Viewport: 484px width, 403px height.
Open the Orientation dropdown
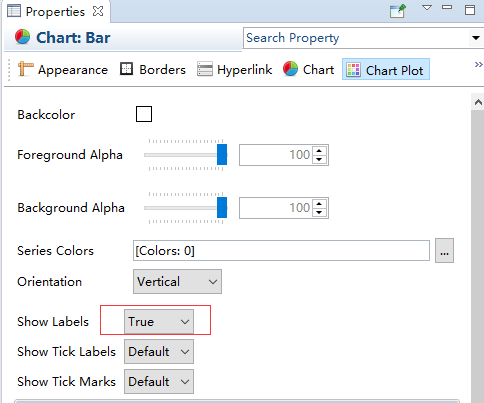(177, 282)
